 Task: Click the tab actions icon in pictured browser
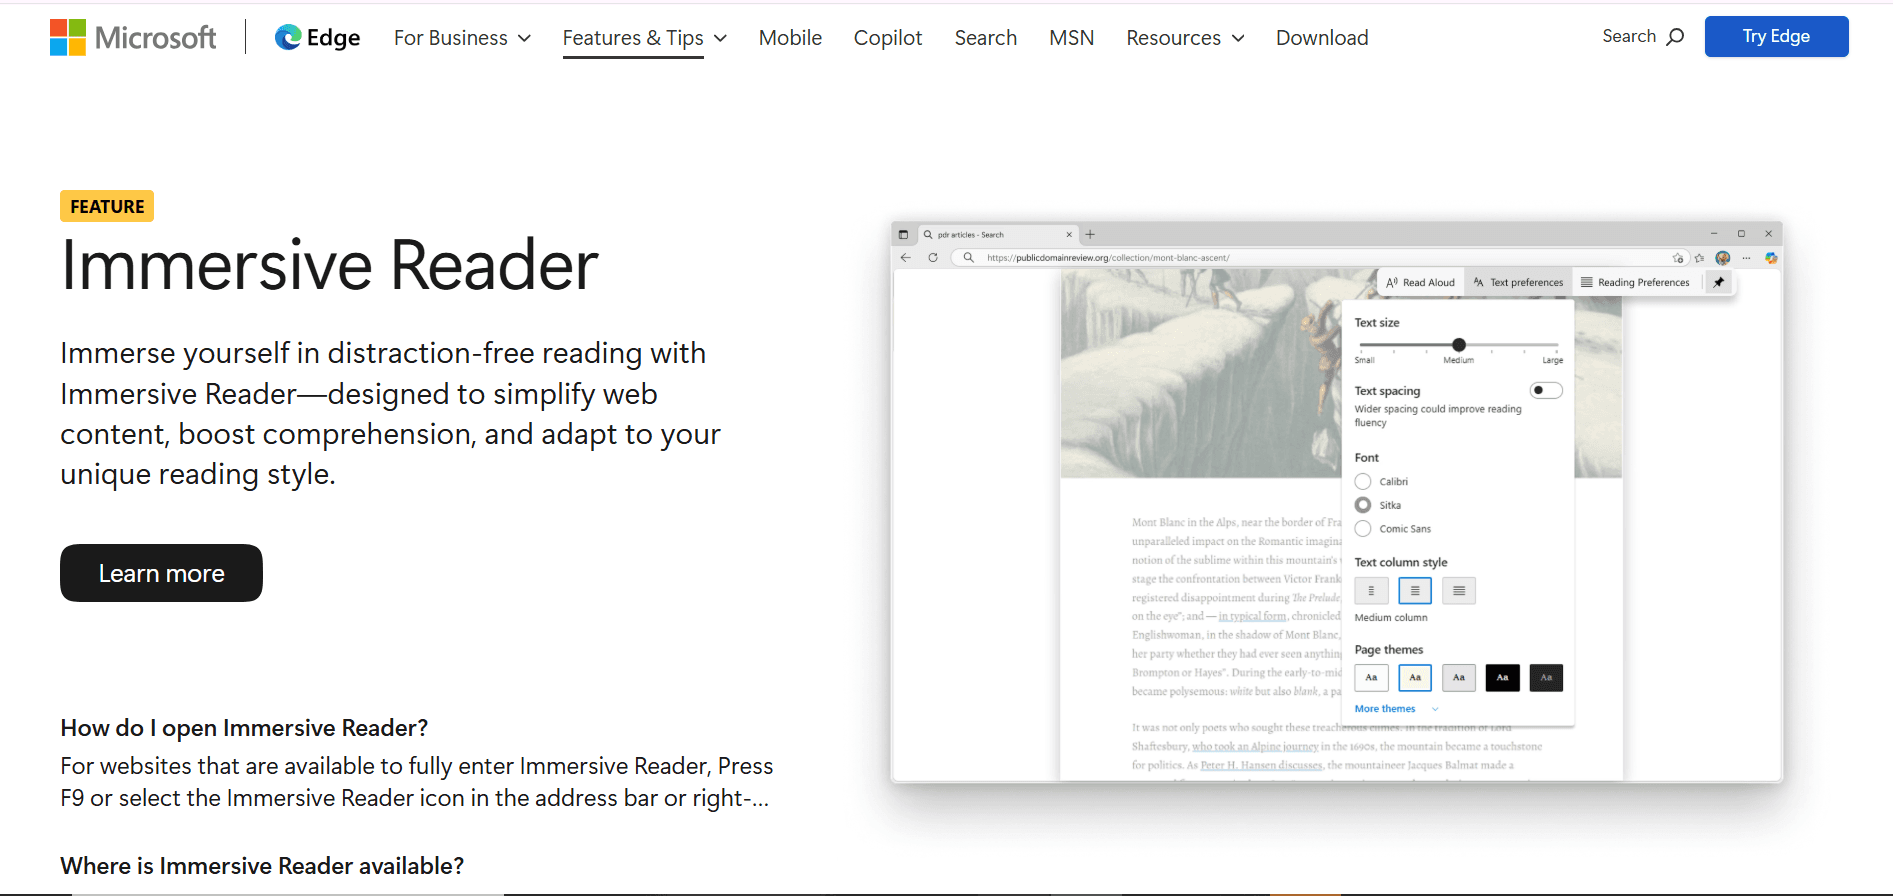point(903,234)
